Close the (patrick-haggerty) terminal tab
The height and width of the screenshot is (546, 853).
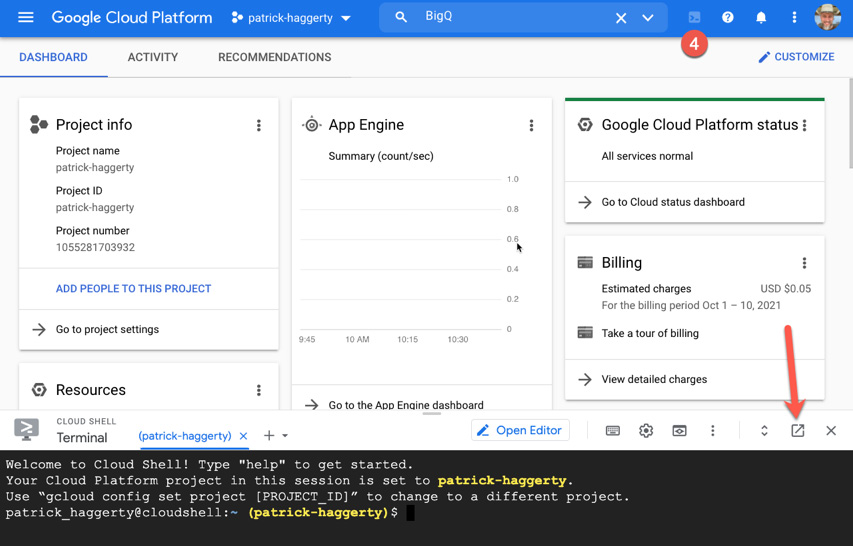point(243,436)
